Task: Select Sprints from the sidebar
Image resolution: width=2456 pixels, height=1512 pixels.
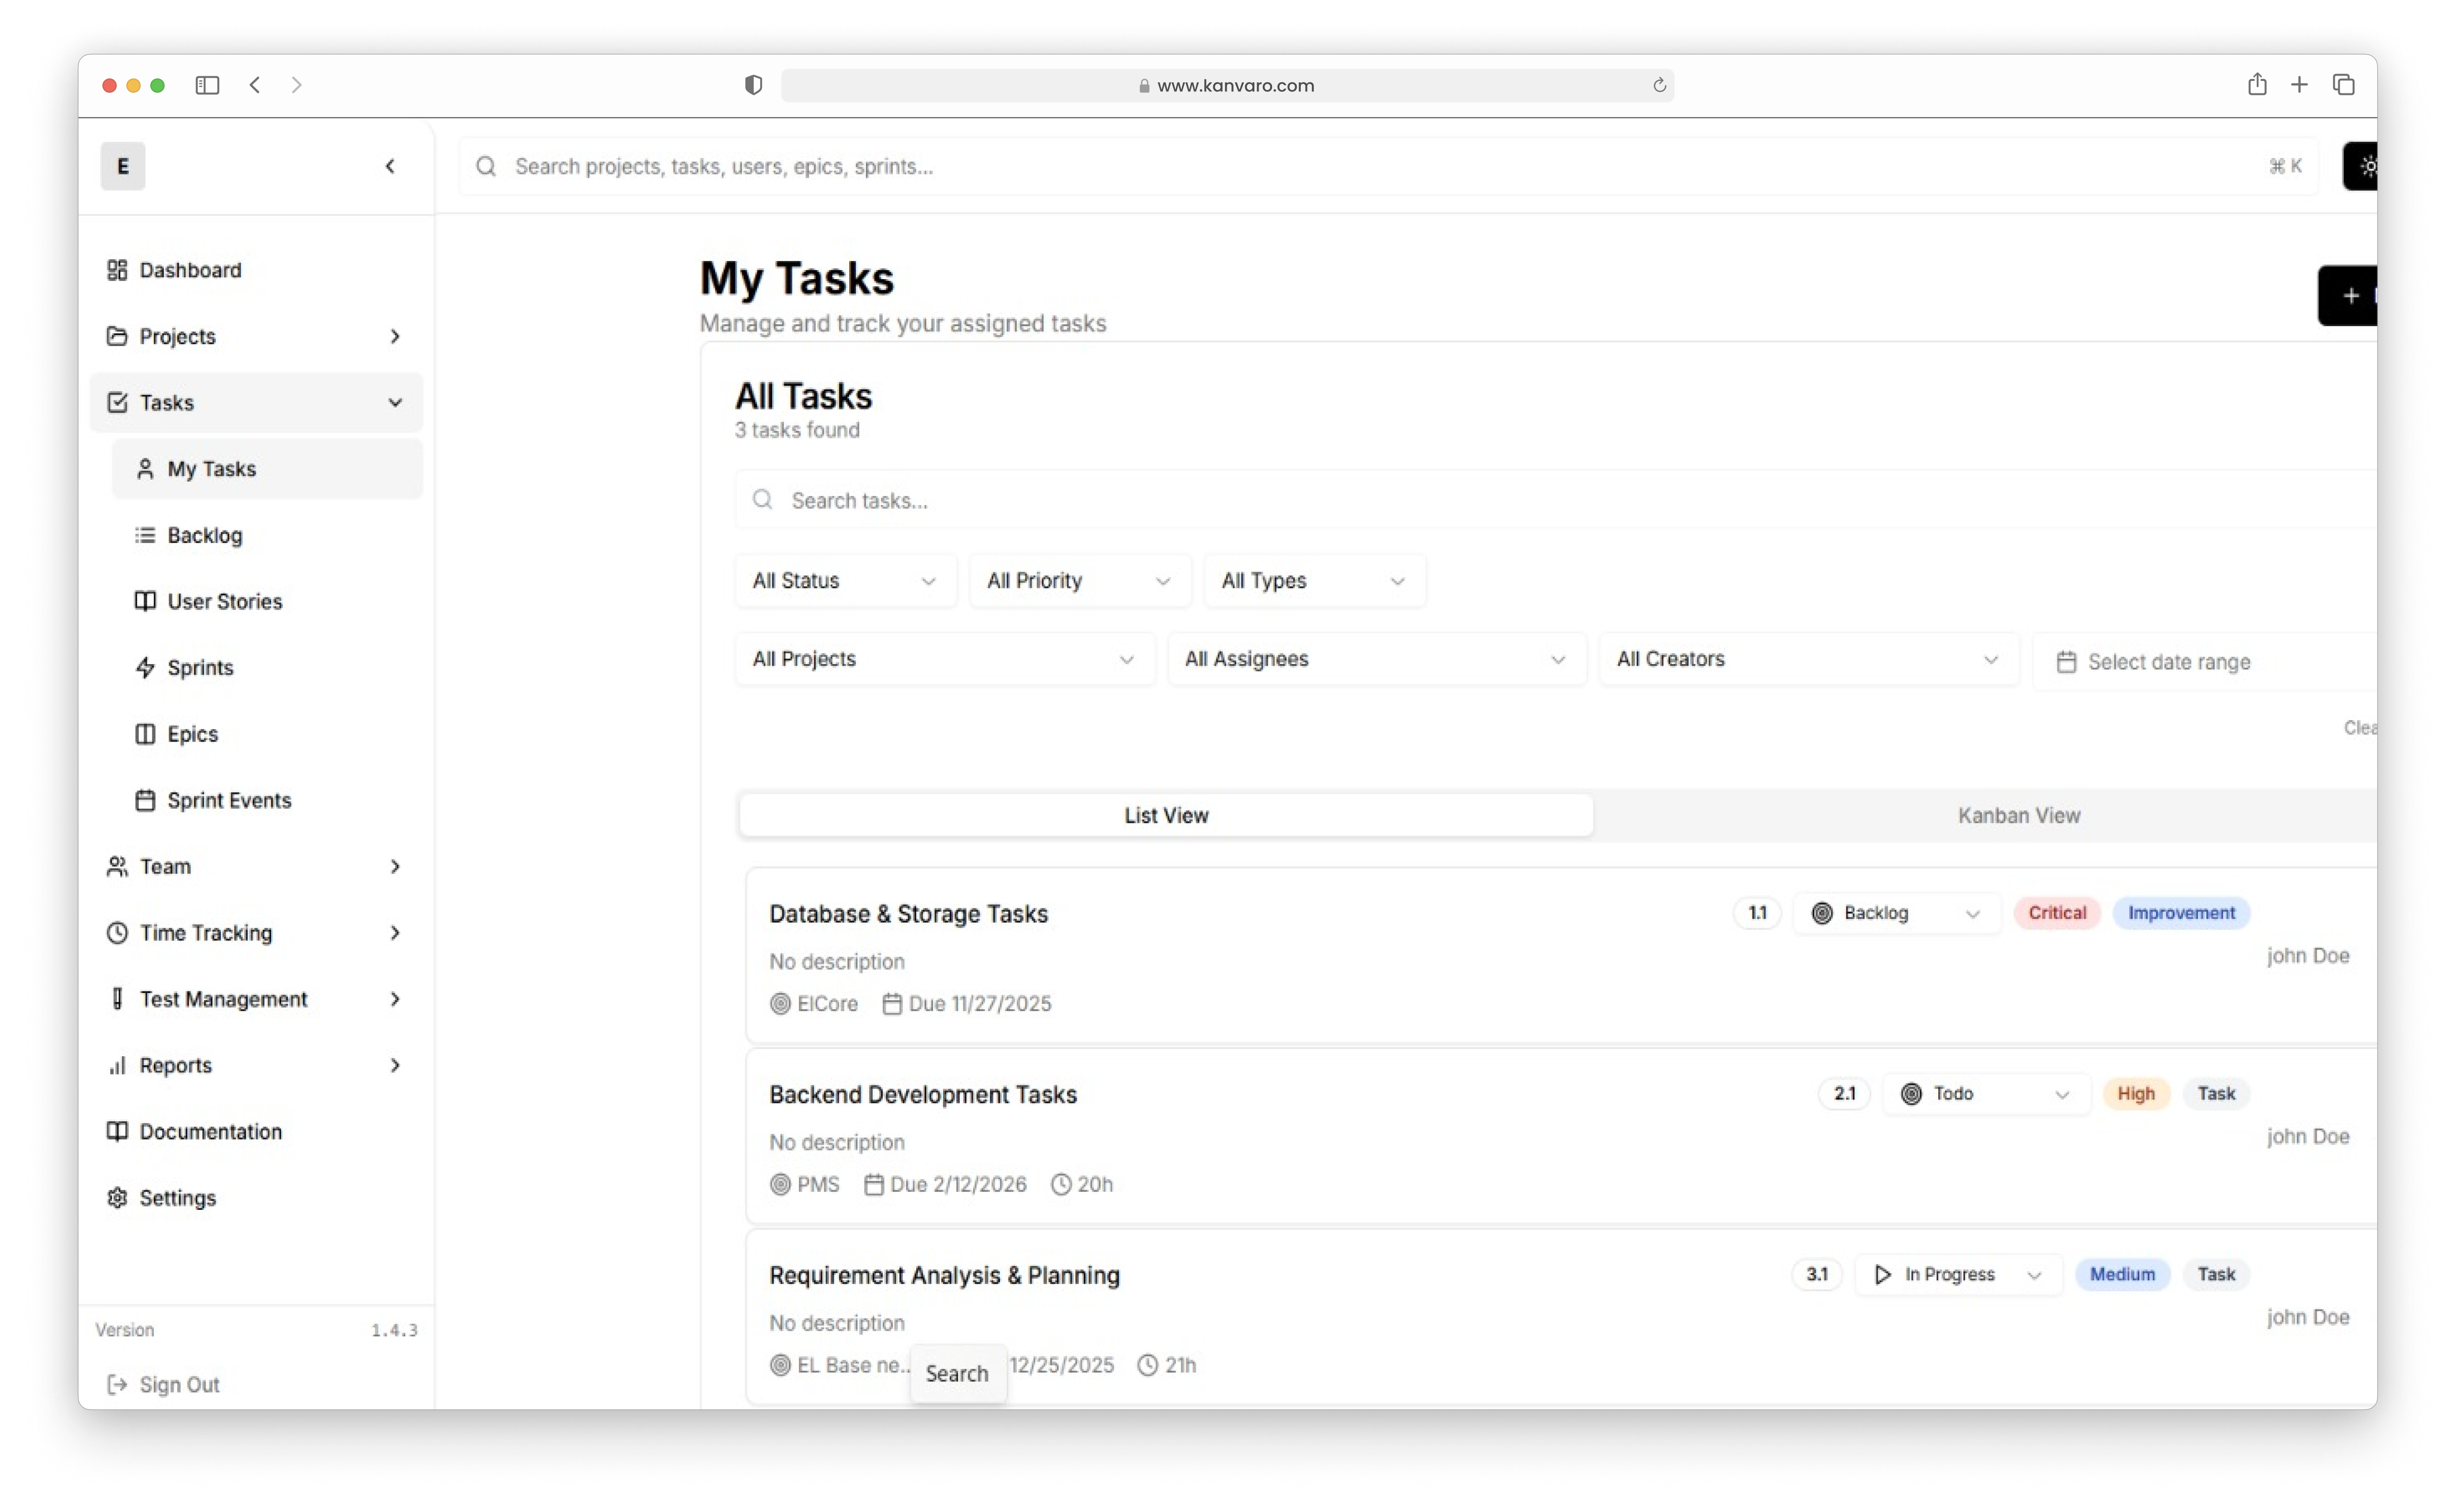Action: (x=200, y=667)
